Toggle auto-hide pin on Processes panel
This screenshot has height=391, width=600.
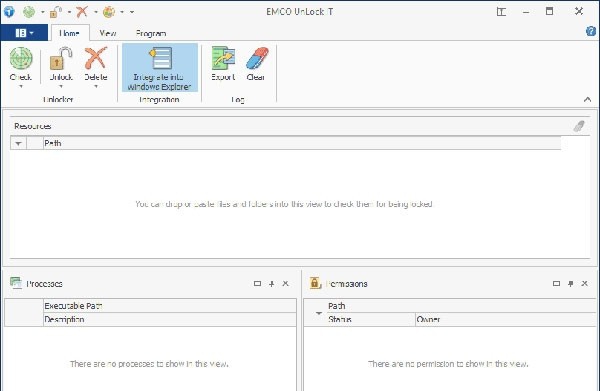coord(272,283)
